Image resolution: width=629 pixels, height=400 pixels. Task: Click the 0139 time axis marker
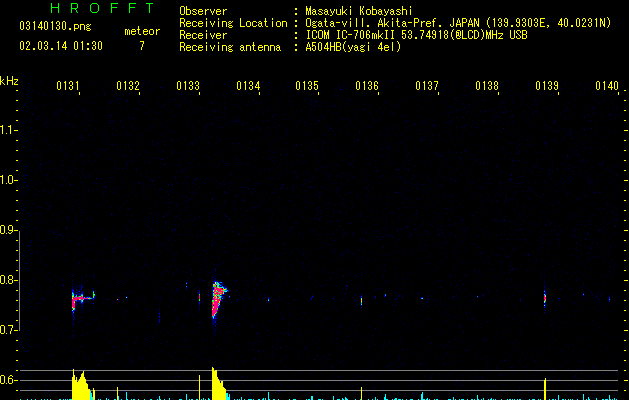547,86
